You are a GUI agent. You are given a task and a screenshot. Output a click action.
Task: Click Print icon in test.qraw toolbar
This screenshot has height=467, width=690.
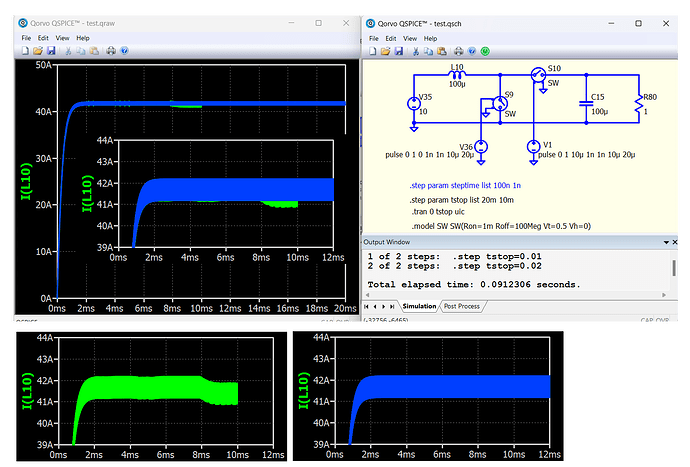tap(111, 51)
